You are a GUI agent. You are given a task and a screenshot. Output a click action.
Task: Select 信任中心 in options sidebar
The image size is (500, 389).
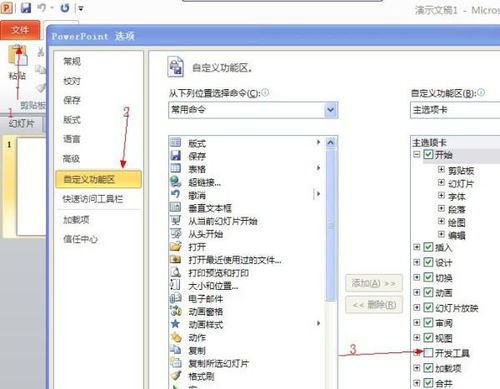(80, 239)
